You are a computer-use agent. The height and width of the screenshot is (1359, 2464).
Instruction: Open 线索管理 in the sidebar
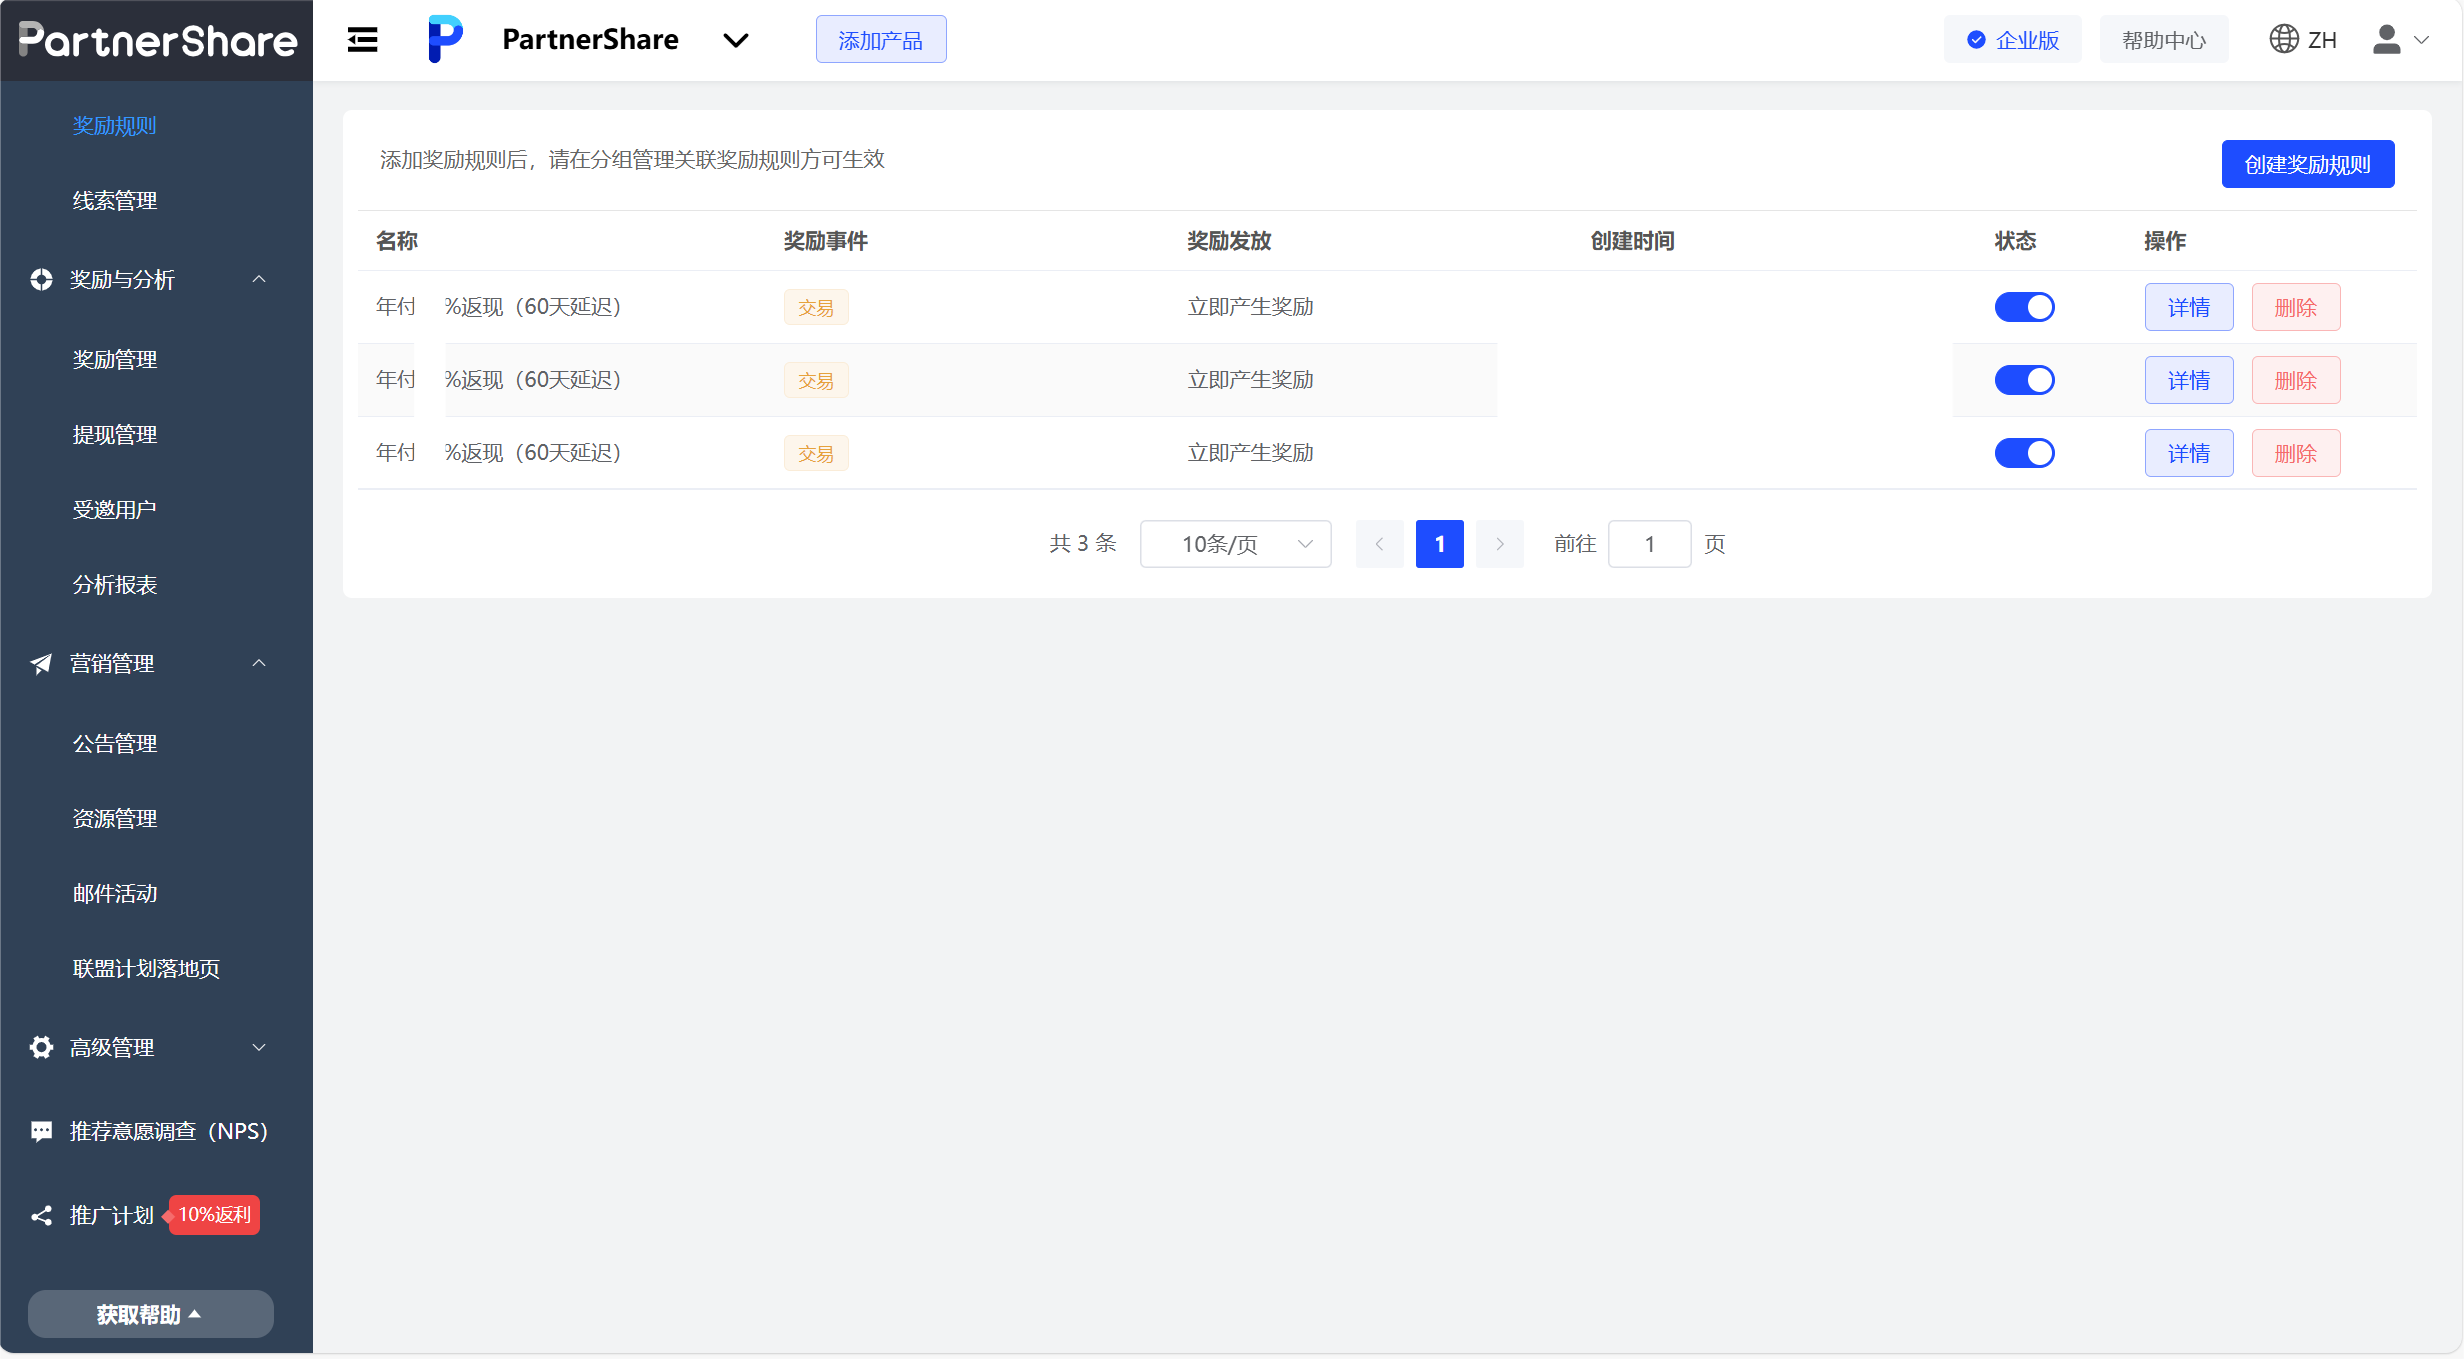click(x=115, y=201)
